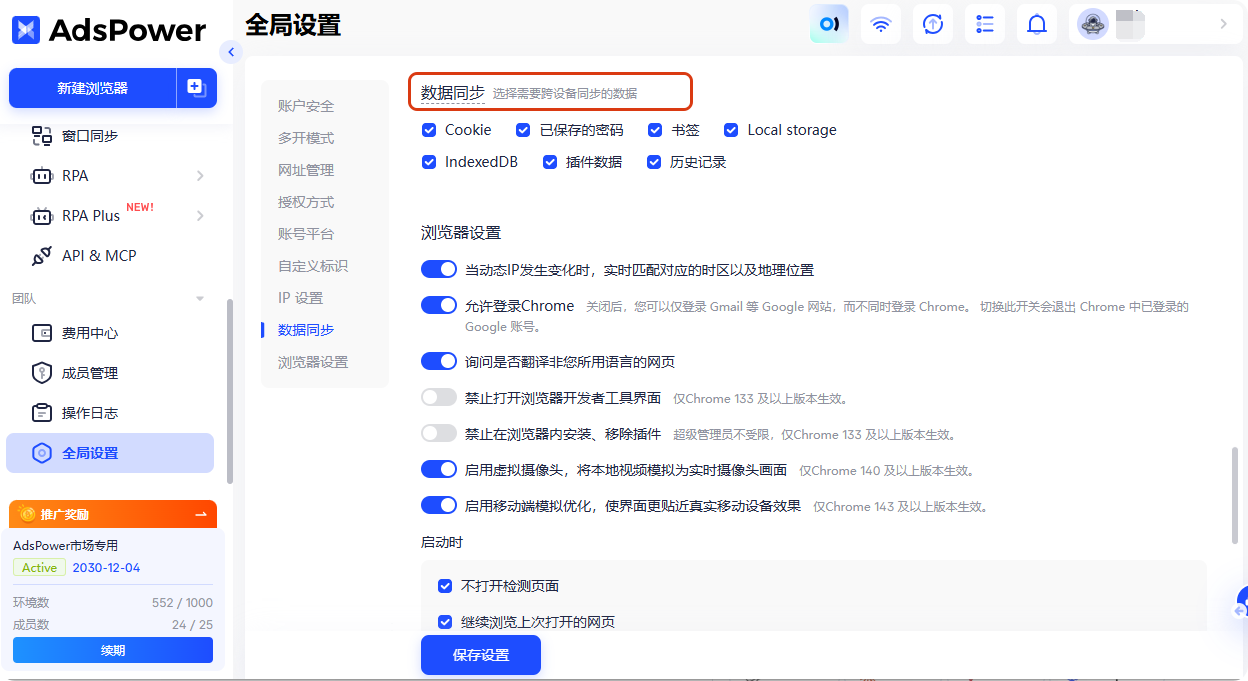The height and width of the screenshot is (681, 1248).
Task: Click the Wi-Fi network status icon
Action: click(881, 24)
